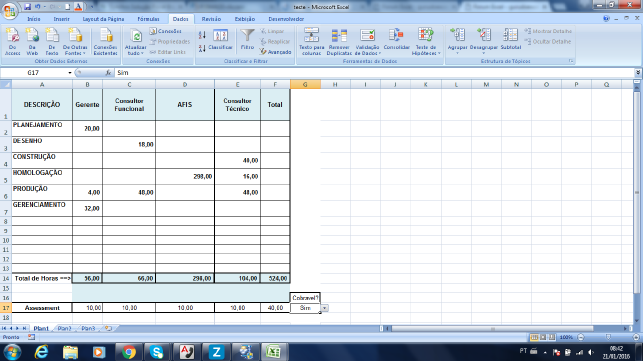This screenshot has height=361, width=643.
Task: Click the zoom slider in status bar
Action: 608,337
